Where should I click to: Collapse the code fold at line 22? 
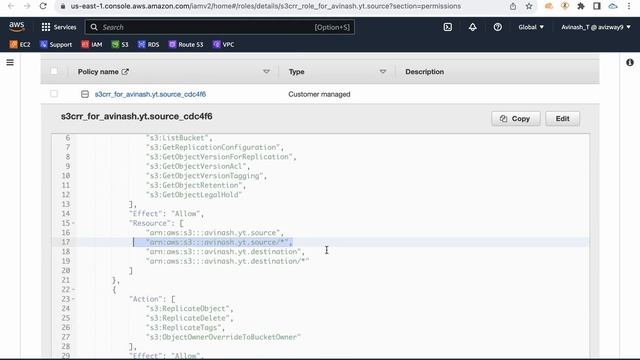tap(73, 289)
